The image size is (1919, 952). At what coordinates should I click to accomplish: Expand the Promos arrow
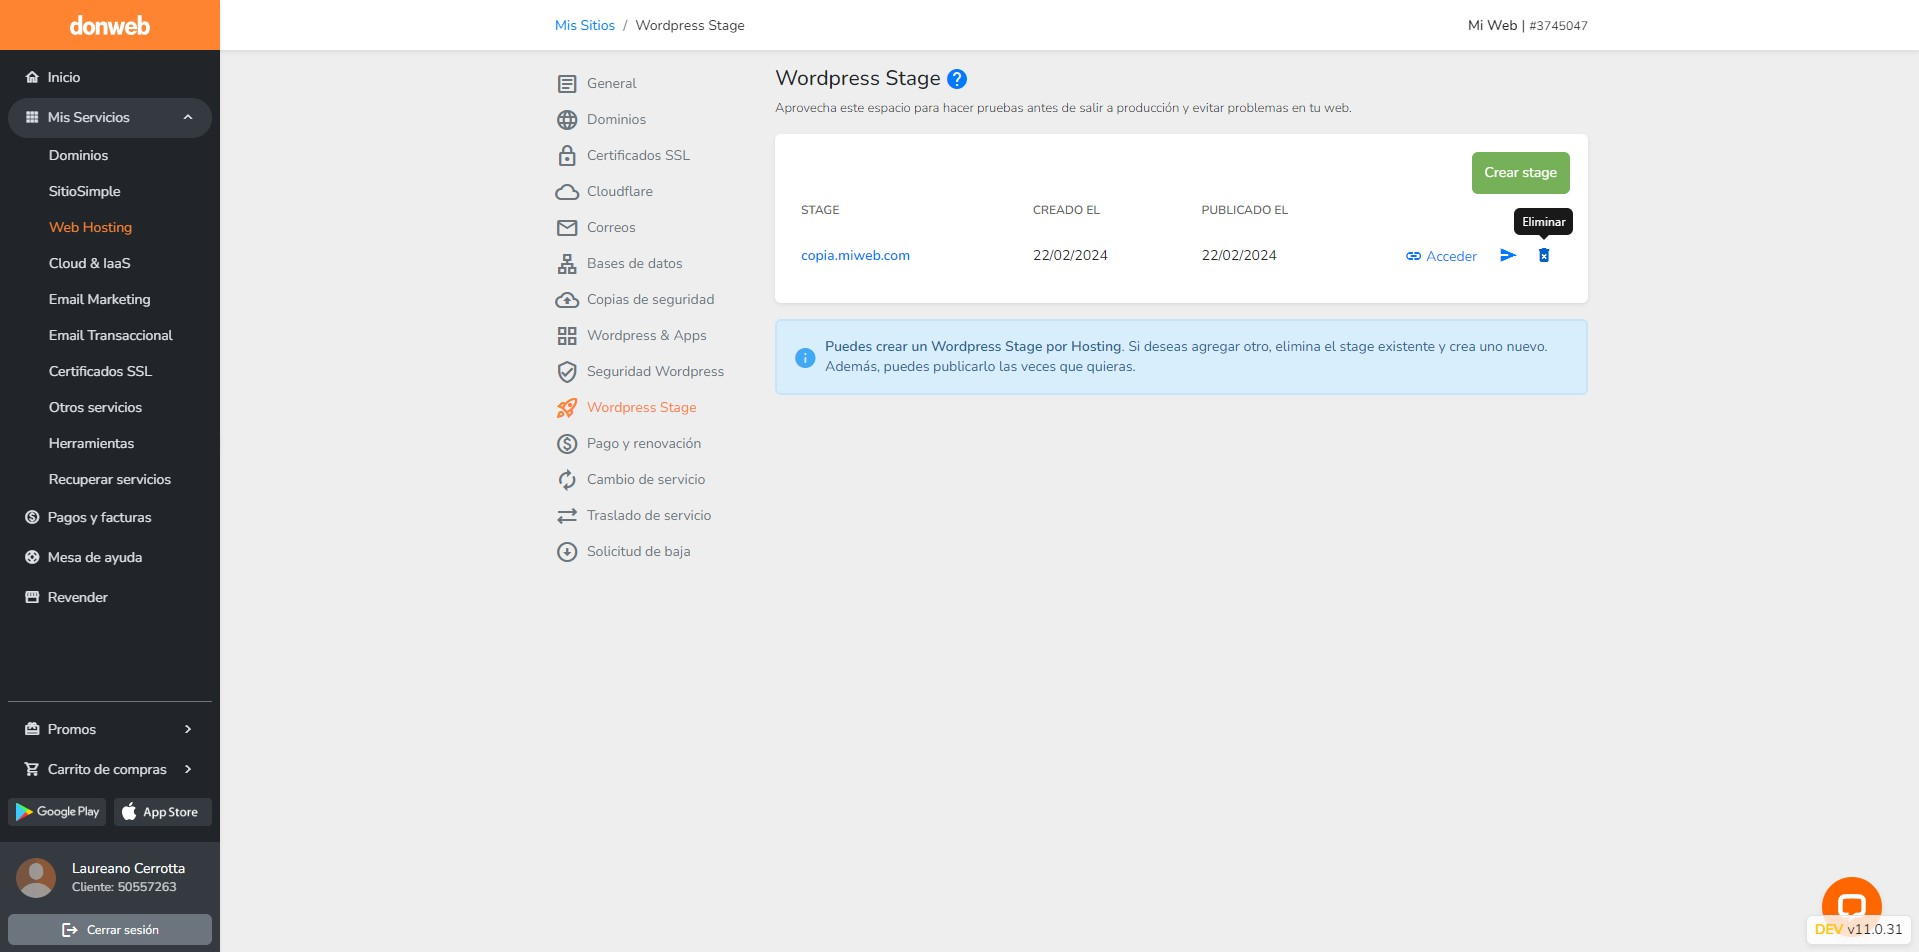188,729
